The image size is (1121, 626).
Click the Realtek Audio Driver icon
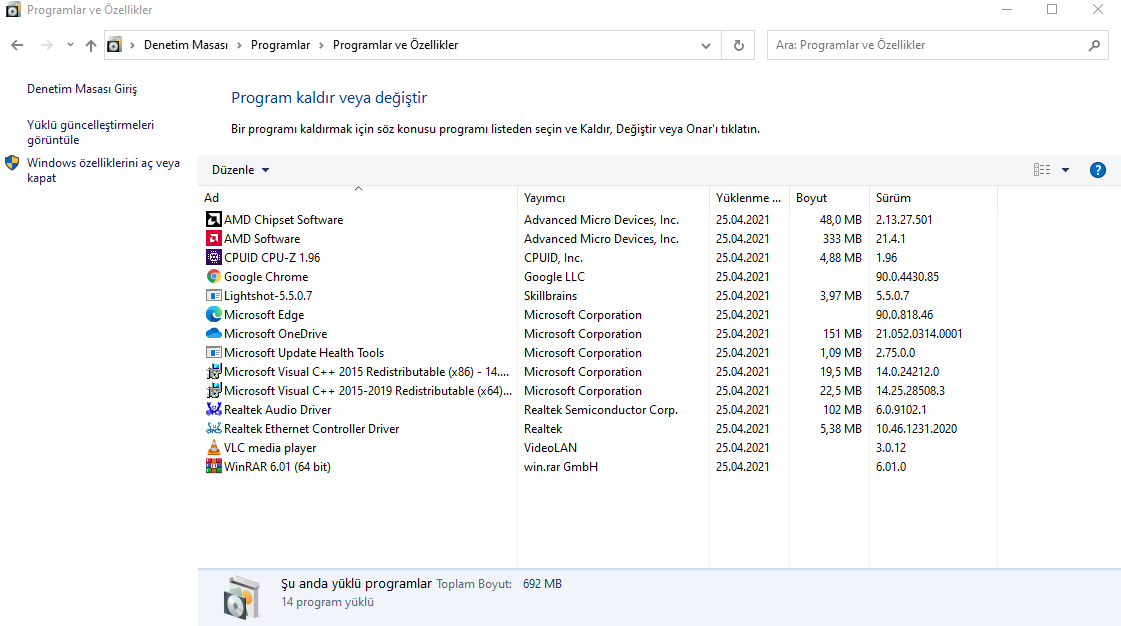[x=213, y=410]
